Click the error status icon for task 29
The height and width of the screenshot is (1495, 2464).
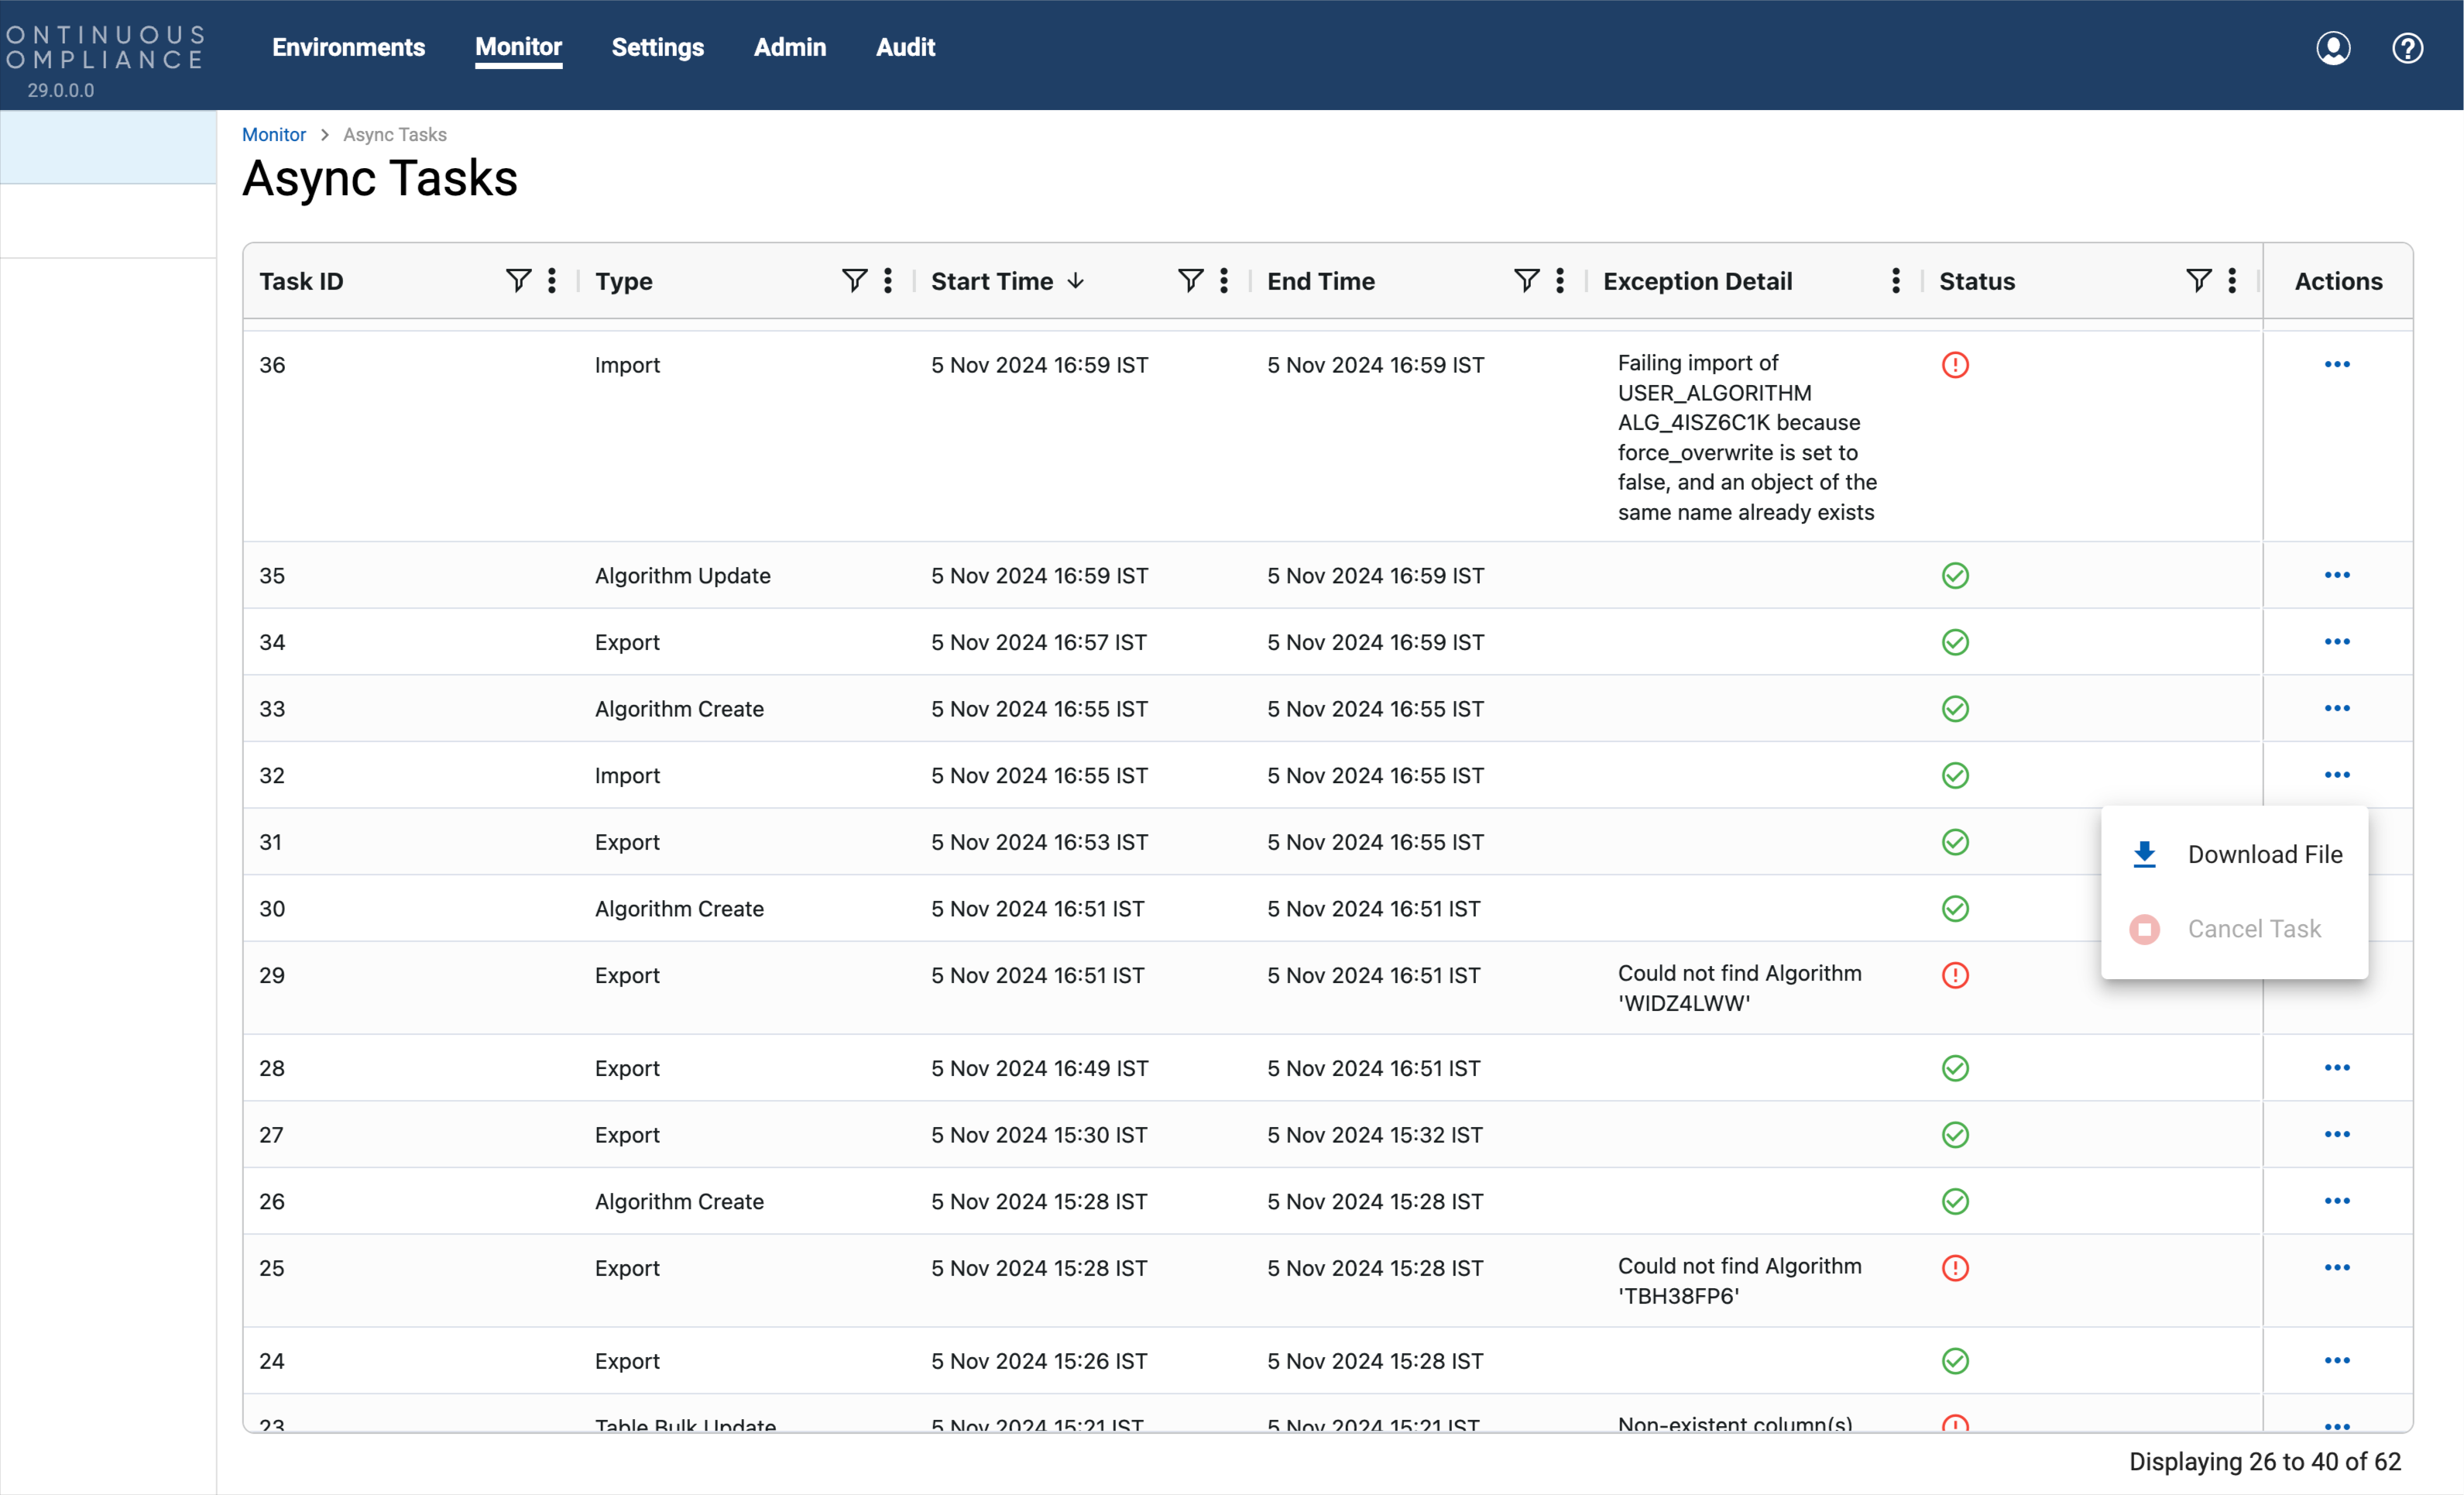point(1955,975)
